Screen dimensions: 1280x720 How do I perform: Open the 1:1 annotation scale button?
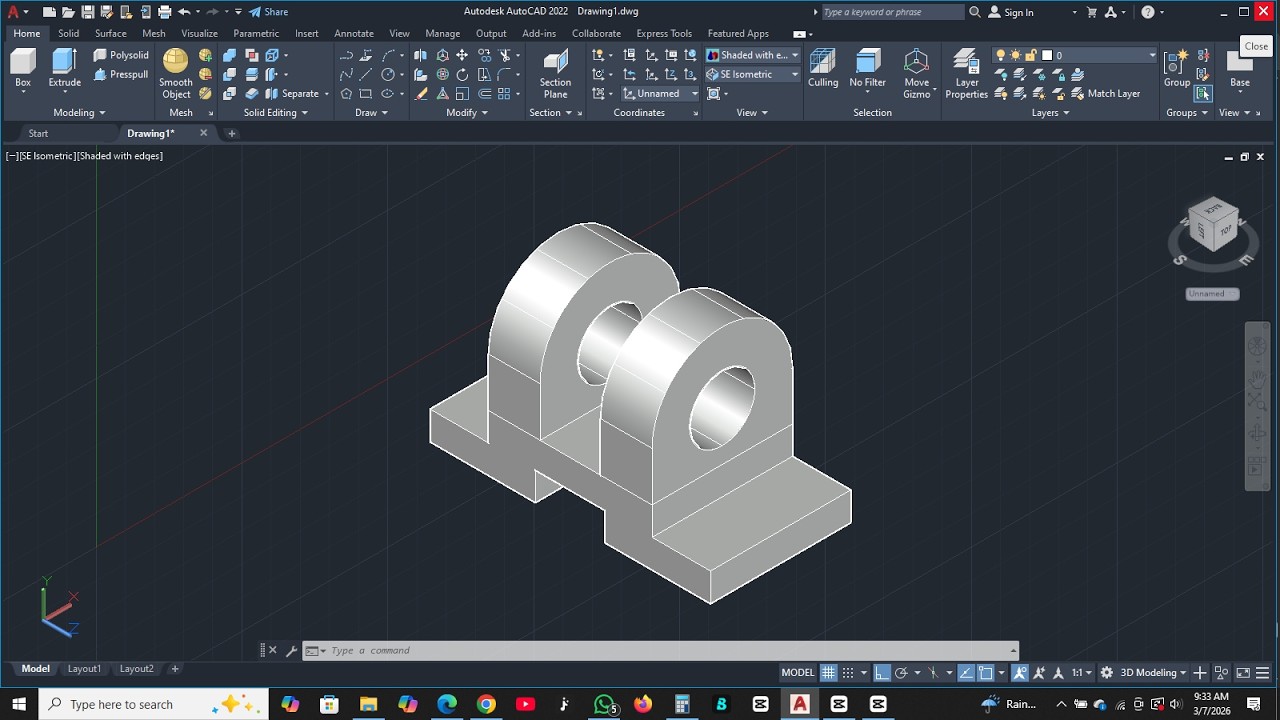[1082, 672]
